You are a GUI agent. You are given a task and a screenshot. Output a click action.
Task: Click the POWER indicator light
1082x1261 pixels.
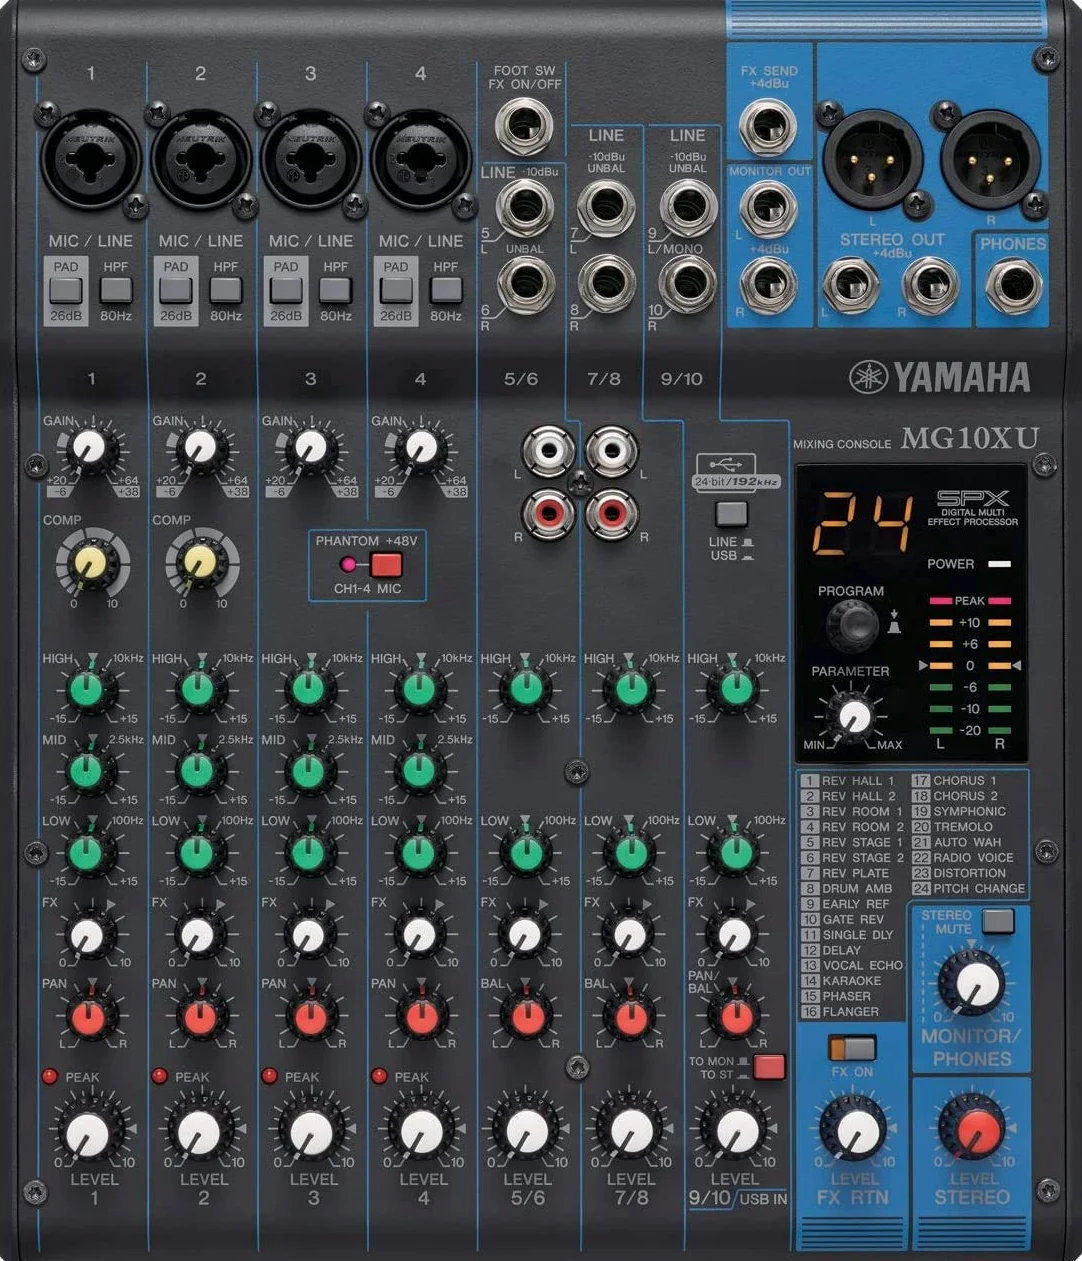(998, 564)
